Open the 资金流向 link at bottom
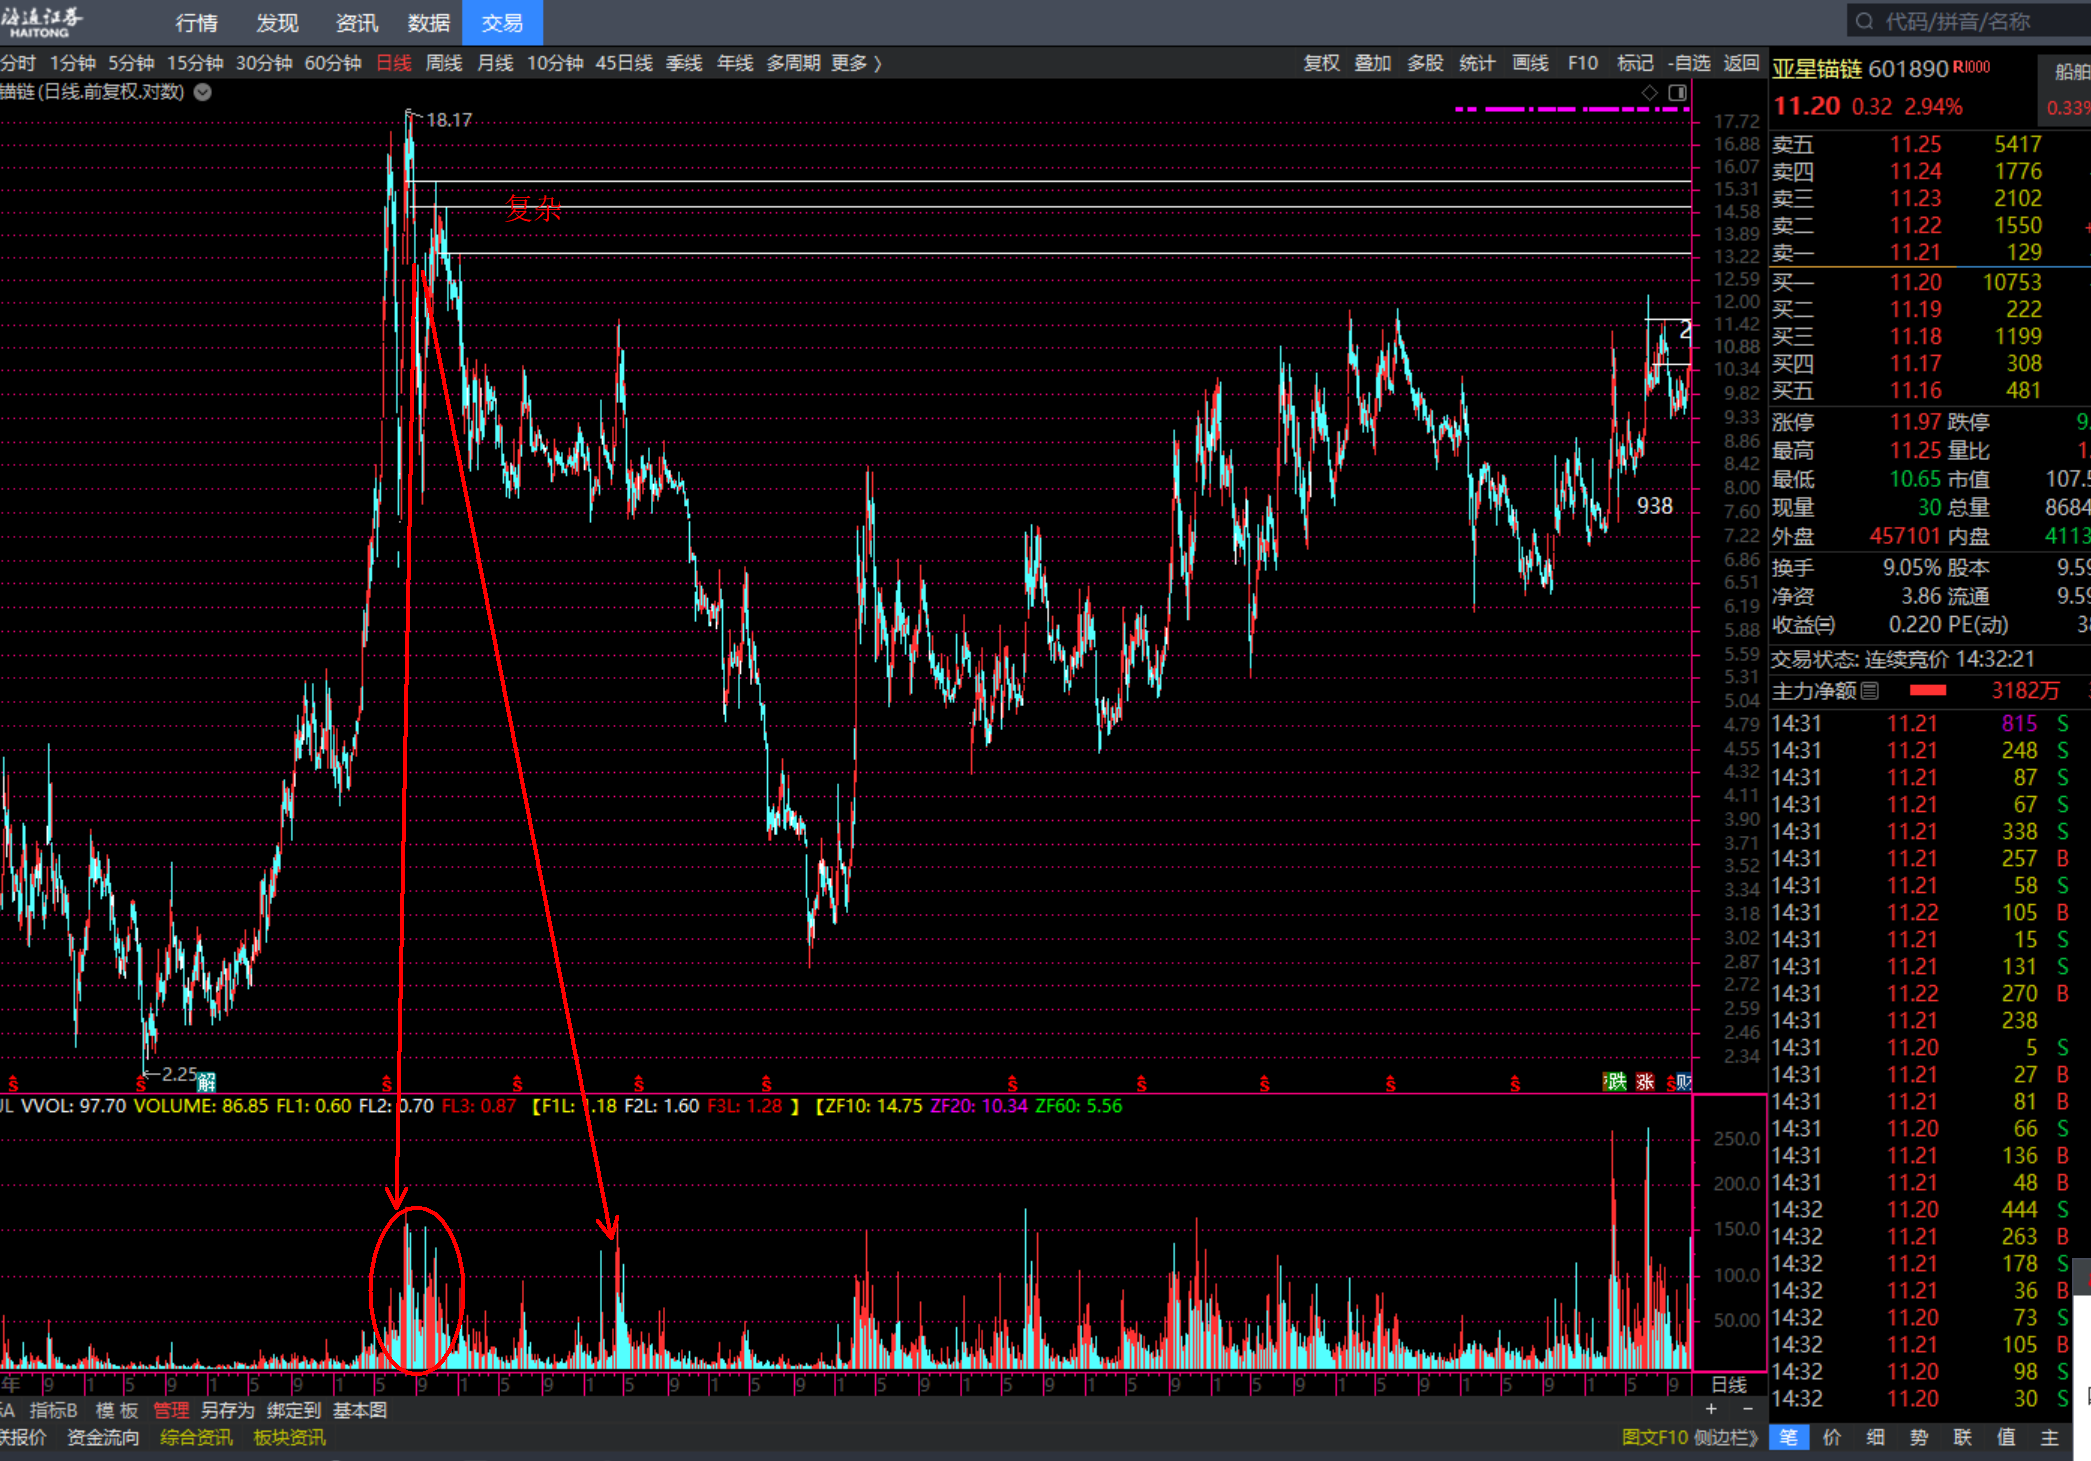 [102, 1437]
